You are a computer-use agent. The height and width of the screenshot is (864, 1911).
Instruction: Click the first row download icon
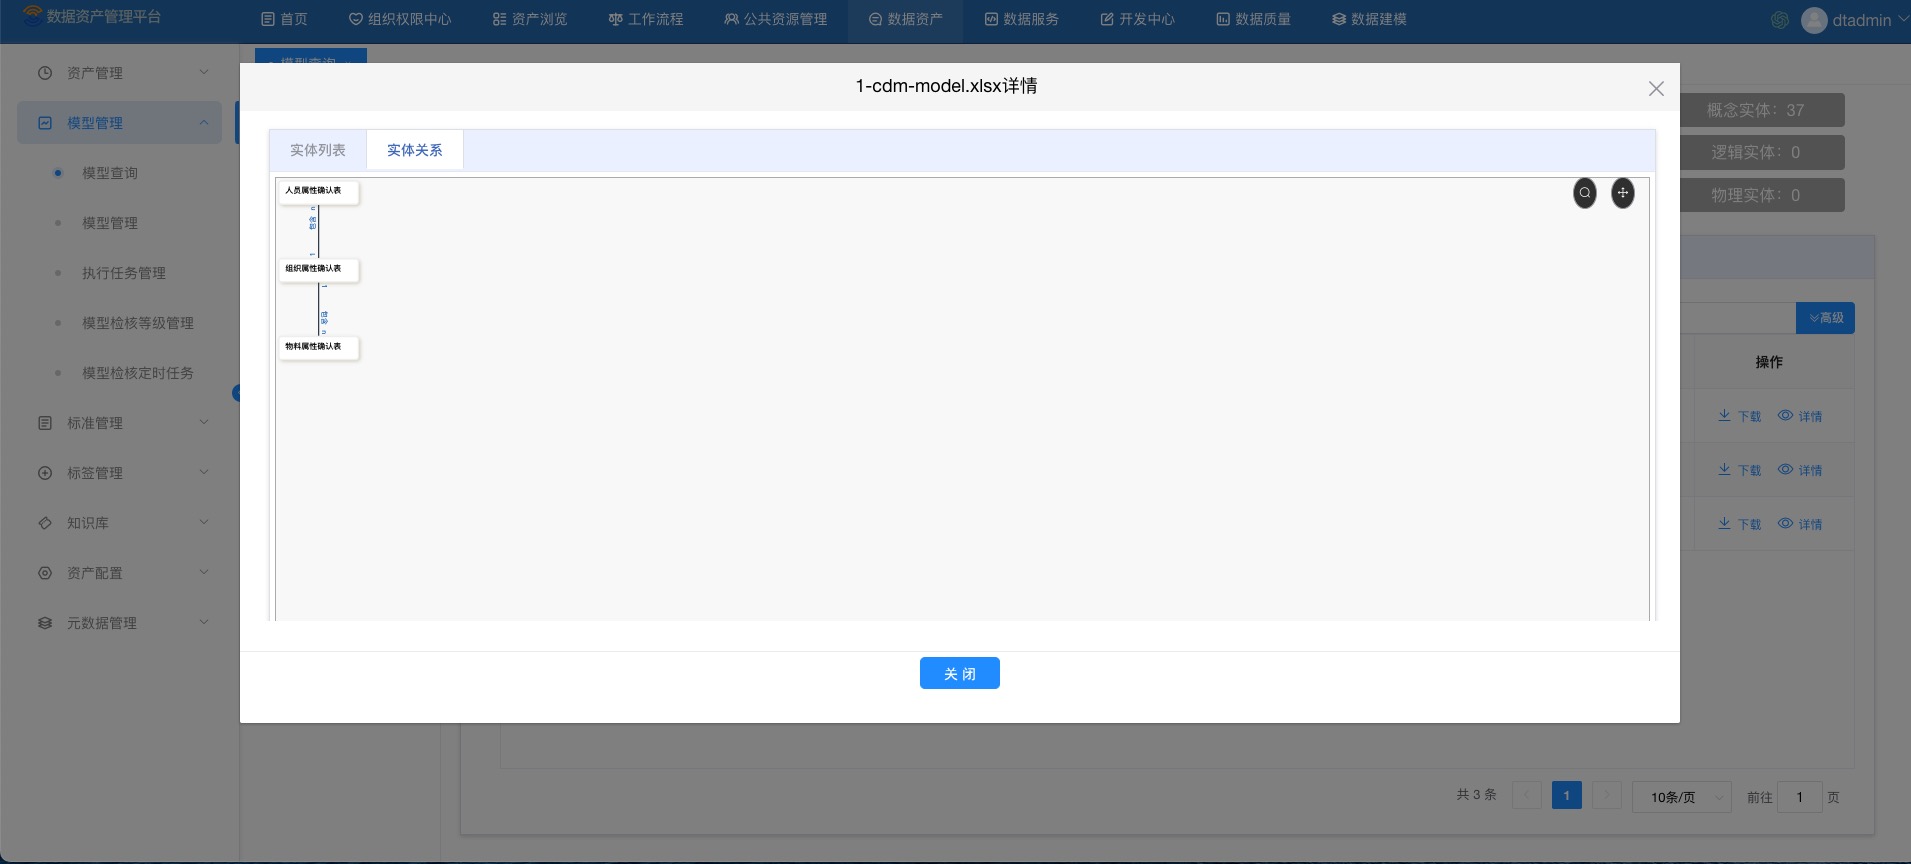(x=1725, y=416)
